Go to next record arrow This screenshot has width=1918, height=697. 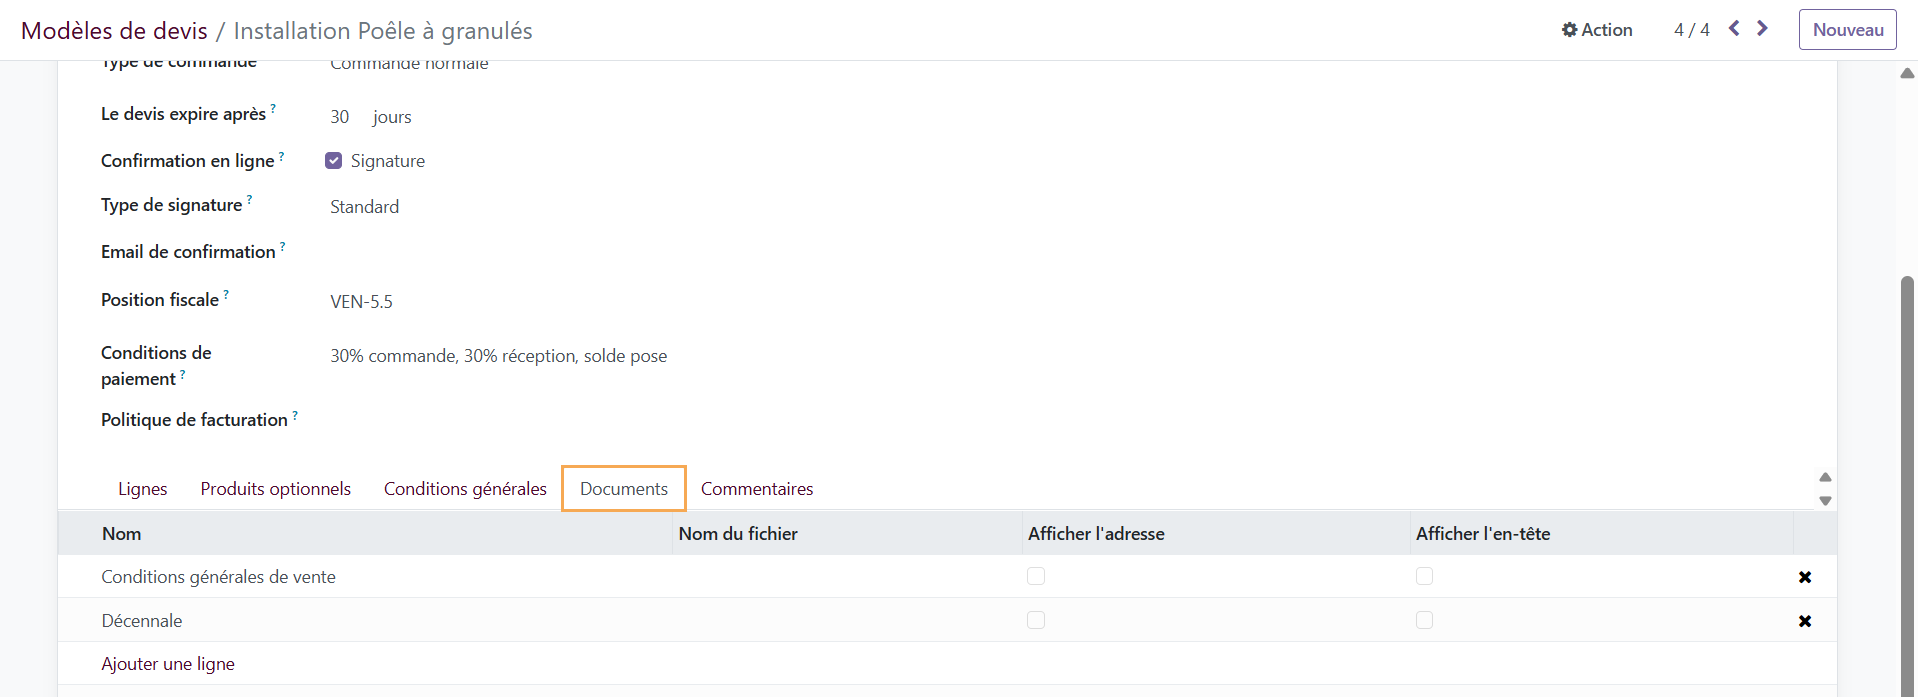pyautogui.click(x=1762, y=29)
